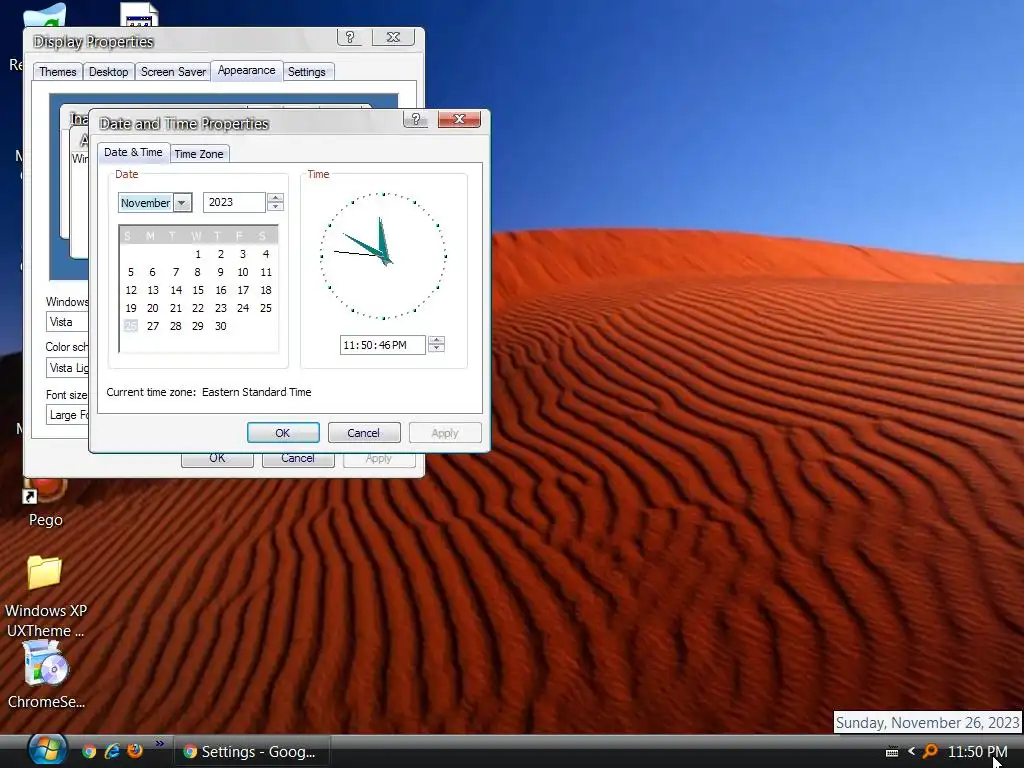Select highlighted day 26 in the calendar
The image size is (1024, 768).
[x=131, y=326]
